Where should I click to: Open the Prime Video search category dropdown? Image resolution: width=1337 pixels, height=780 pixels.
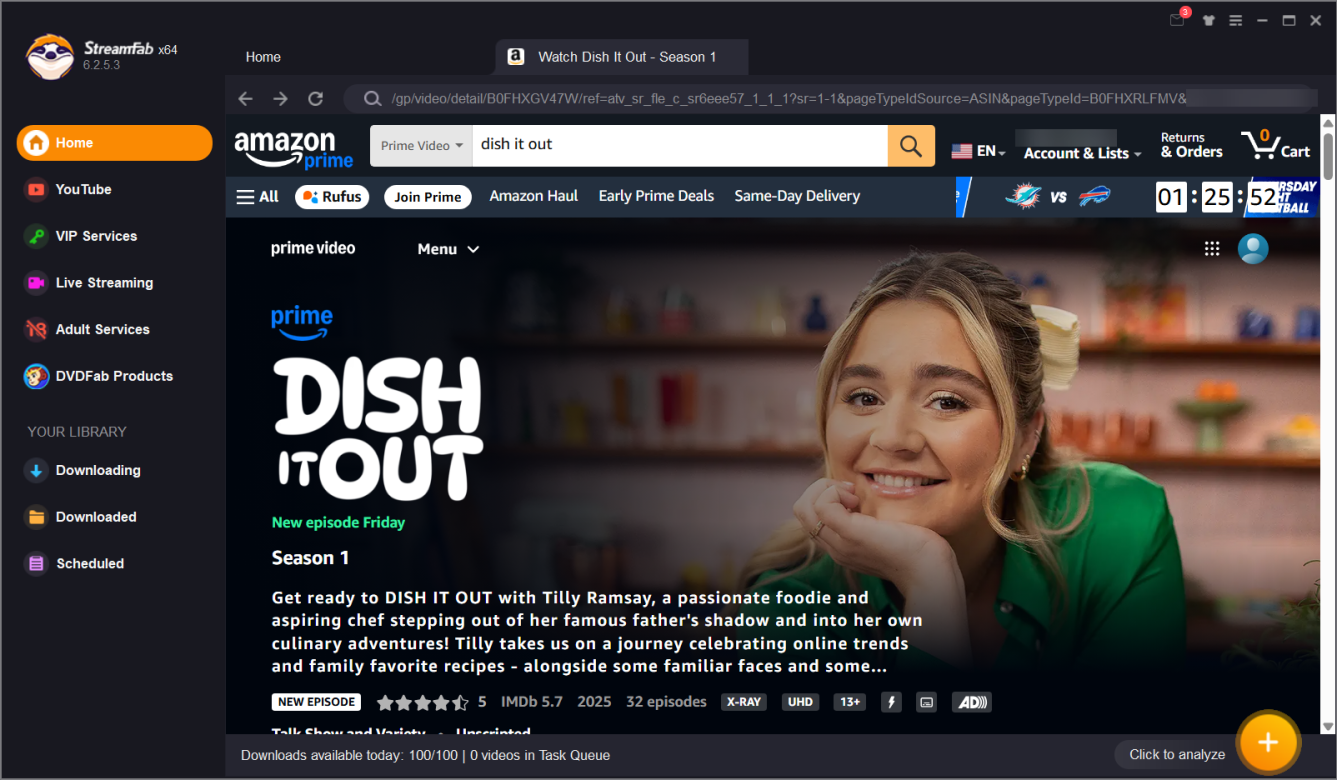tap(421, 146)
